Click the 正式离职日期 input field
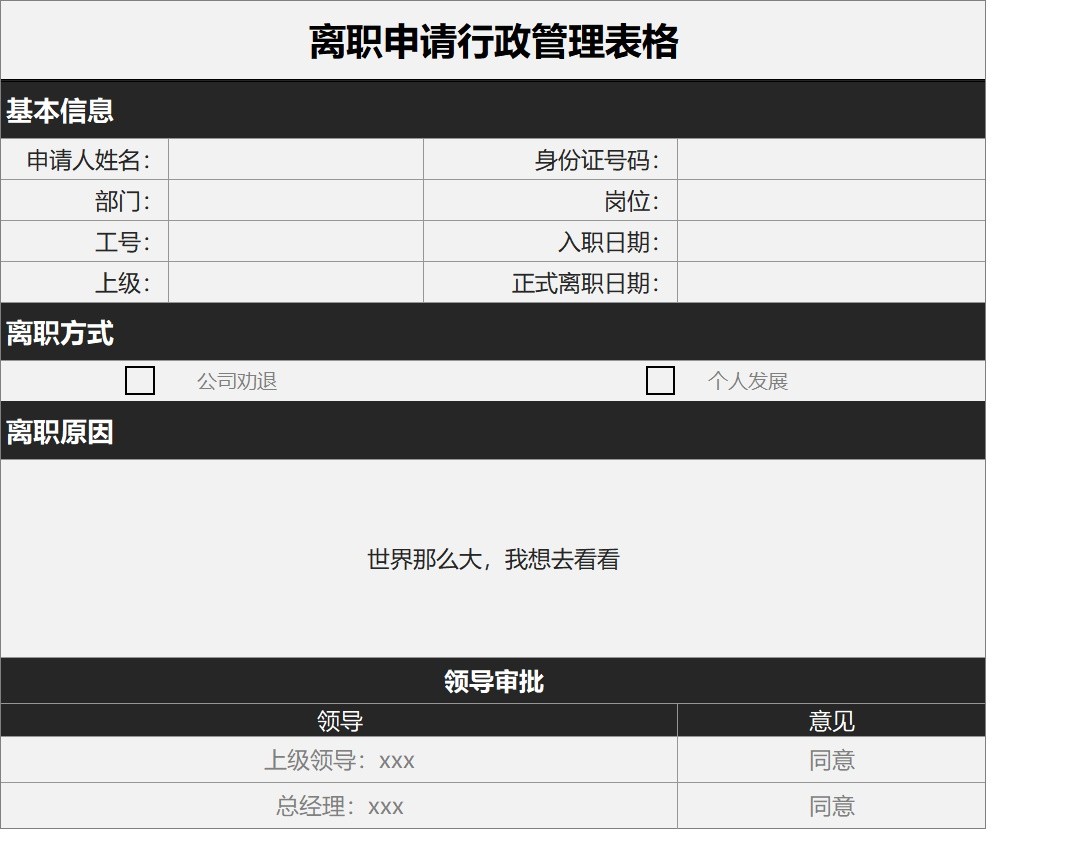This screenshot has width=1072, height=858. click(x=832, y=282)
